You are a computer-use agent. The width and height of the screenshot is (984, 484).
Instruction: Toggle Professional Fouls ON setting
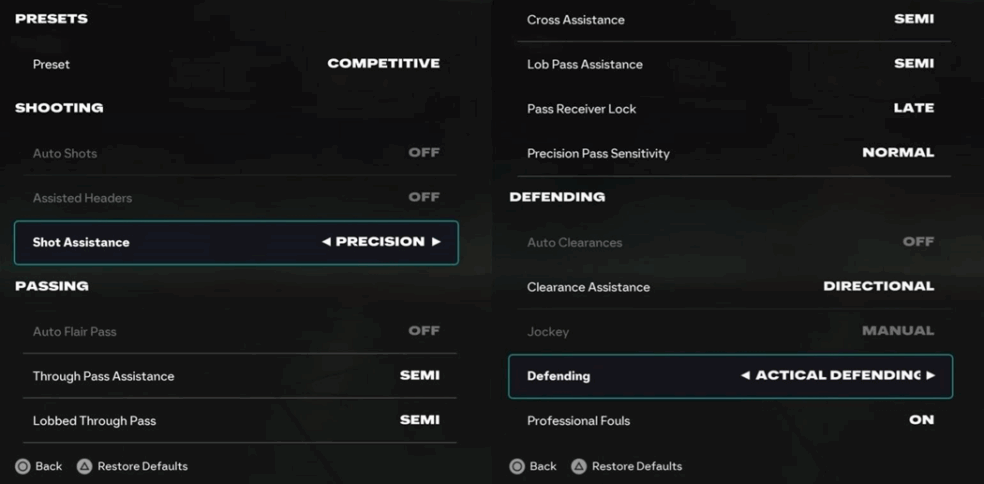(x=921, y=420)
